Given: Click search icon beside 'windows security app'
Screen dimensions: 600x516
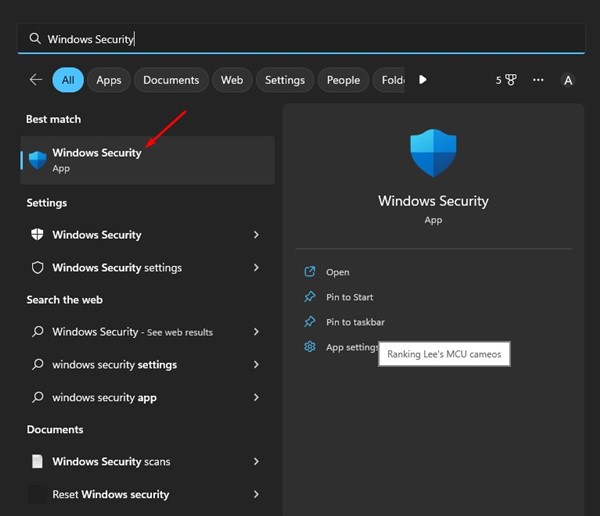Looking at the screenshot, I should (x=38, y=397).
